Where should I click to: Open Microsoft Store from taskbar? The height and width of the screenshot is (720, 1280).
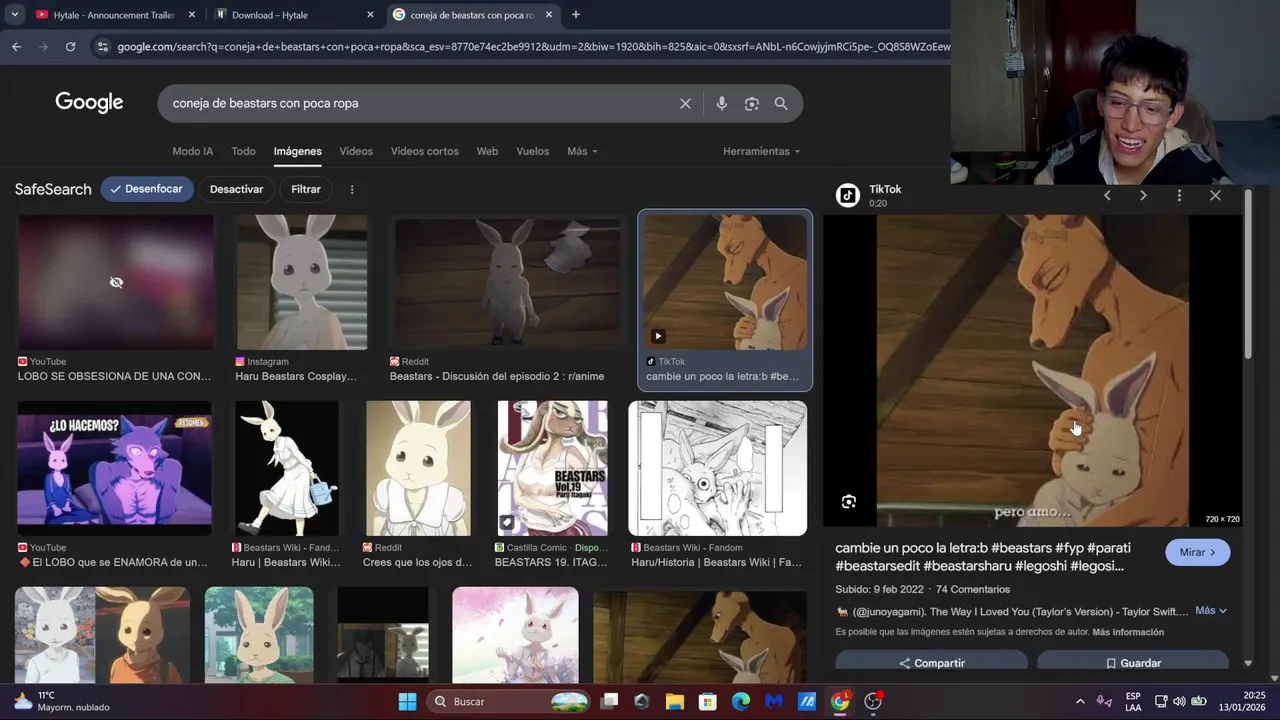coord(707,701)
